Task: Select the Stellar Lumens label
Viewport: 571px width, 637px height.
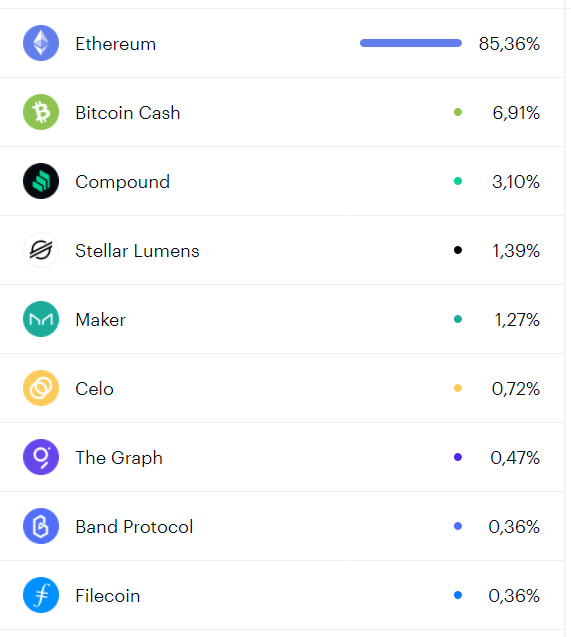Action: tap(137, 251)
